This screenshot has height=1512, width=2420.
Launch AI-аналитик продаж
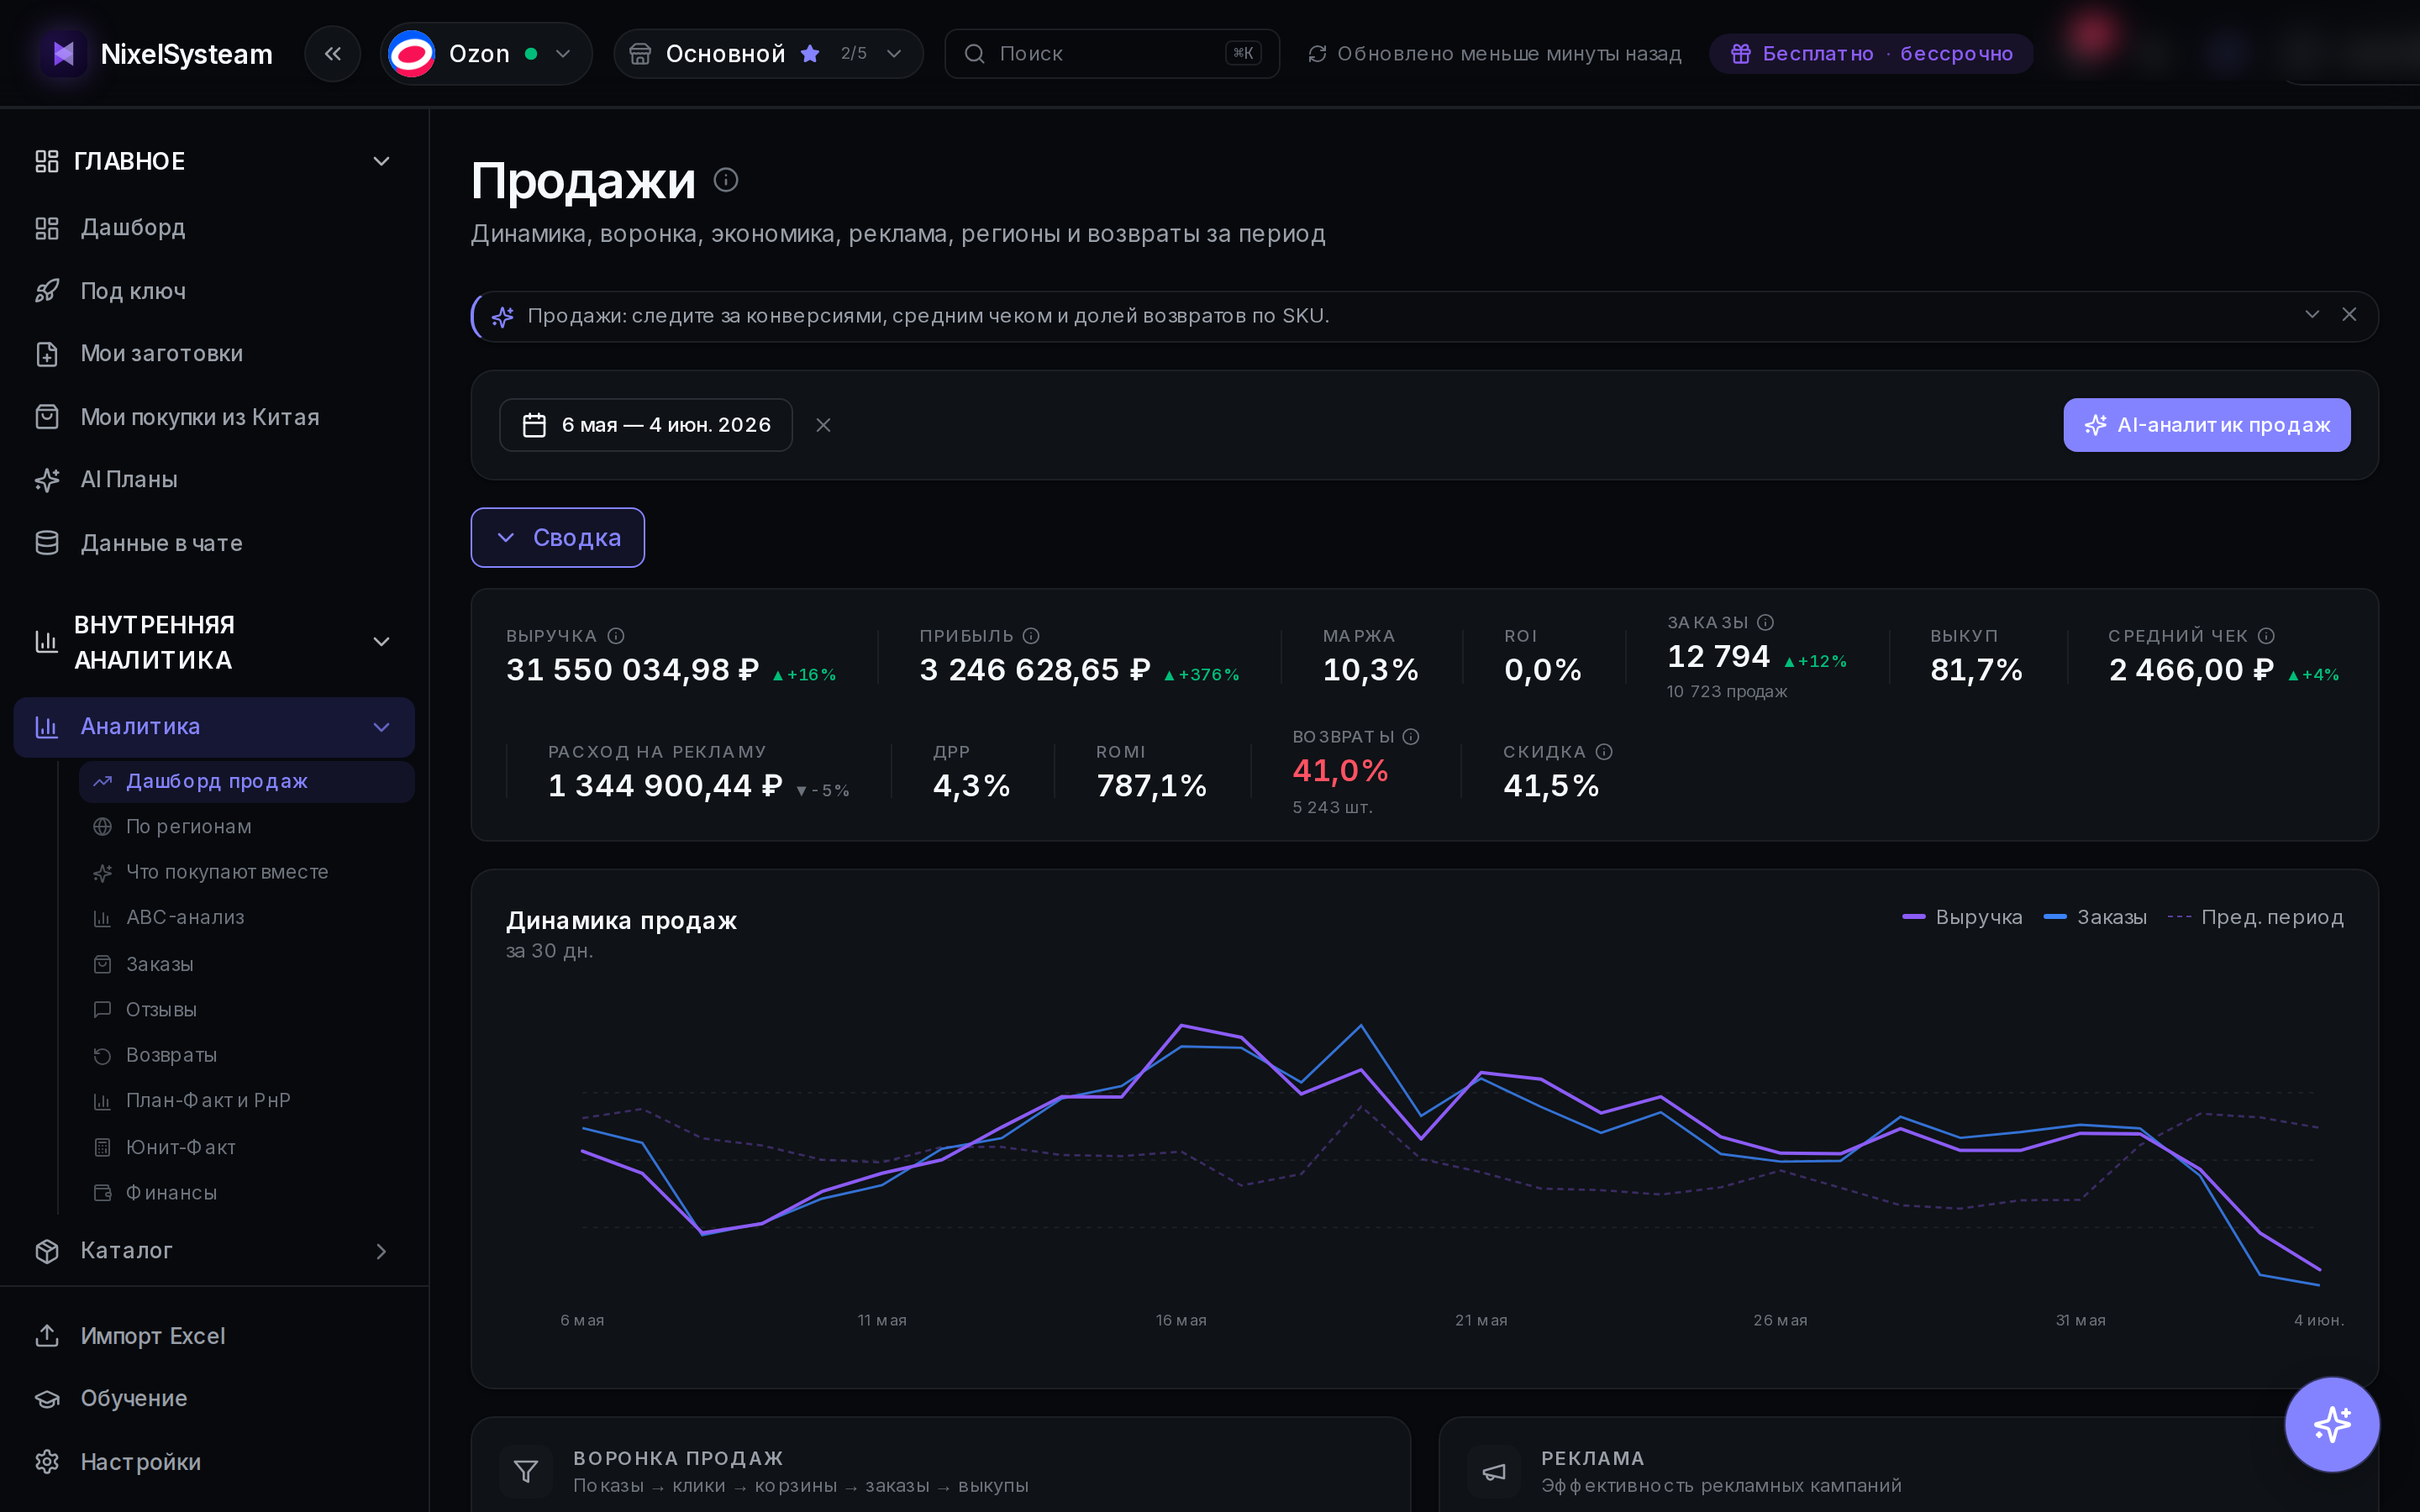tap(2207, 425)
